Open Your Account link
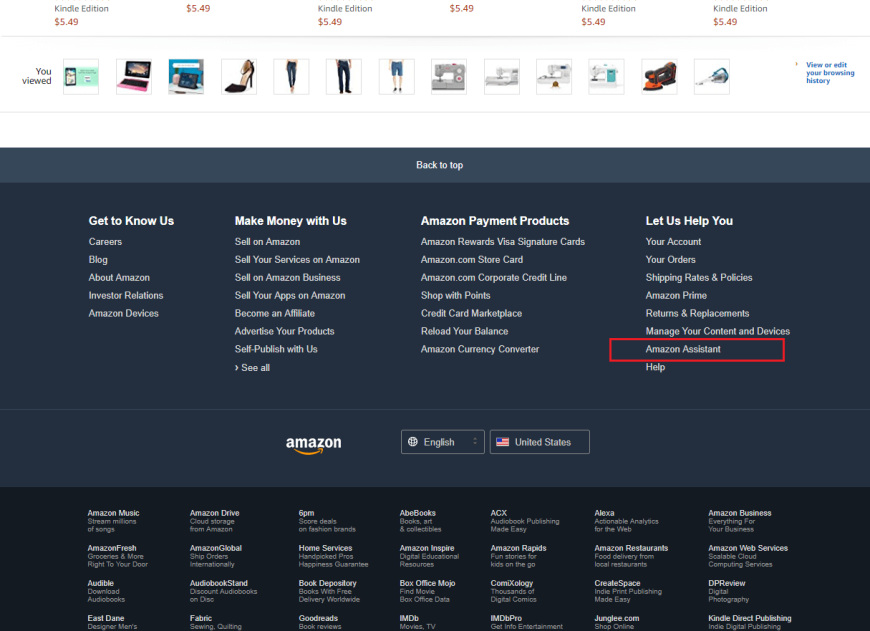The image size is (870, 631). coord(673,241)
